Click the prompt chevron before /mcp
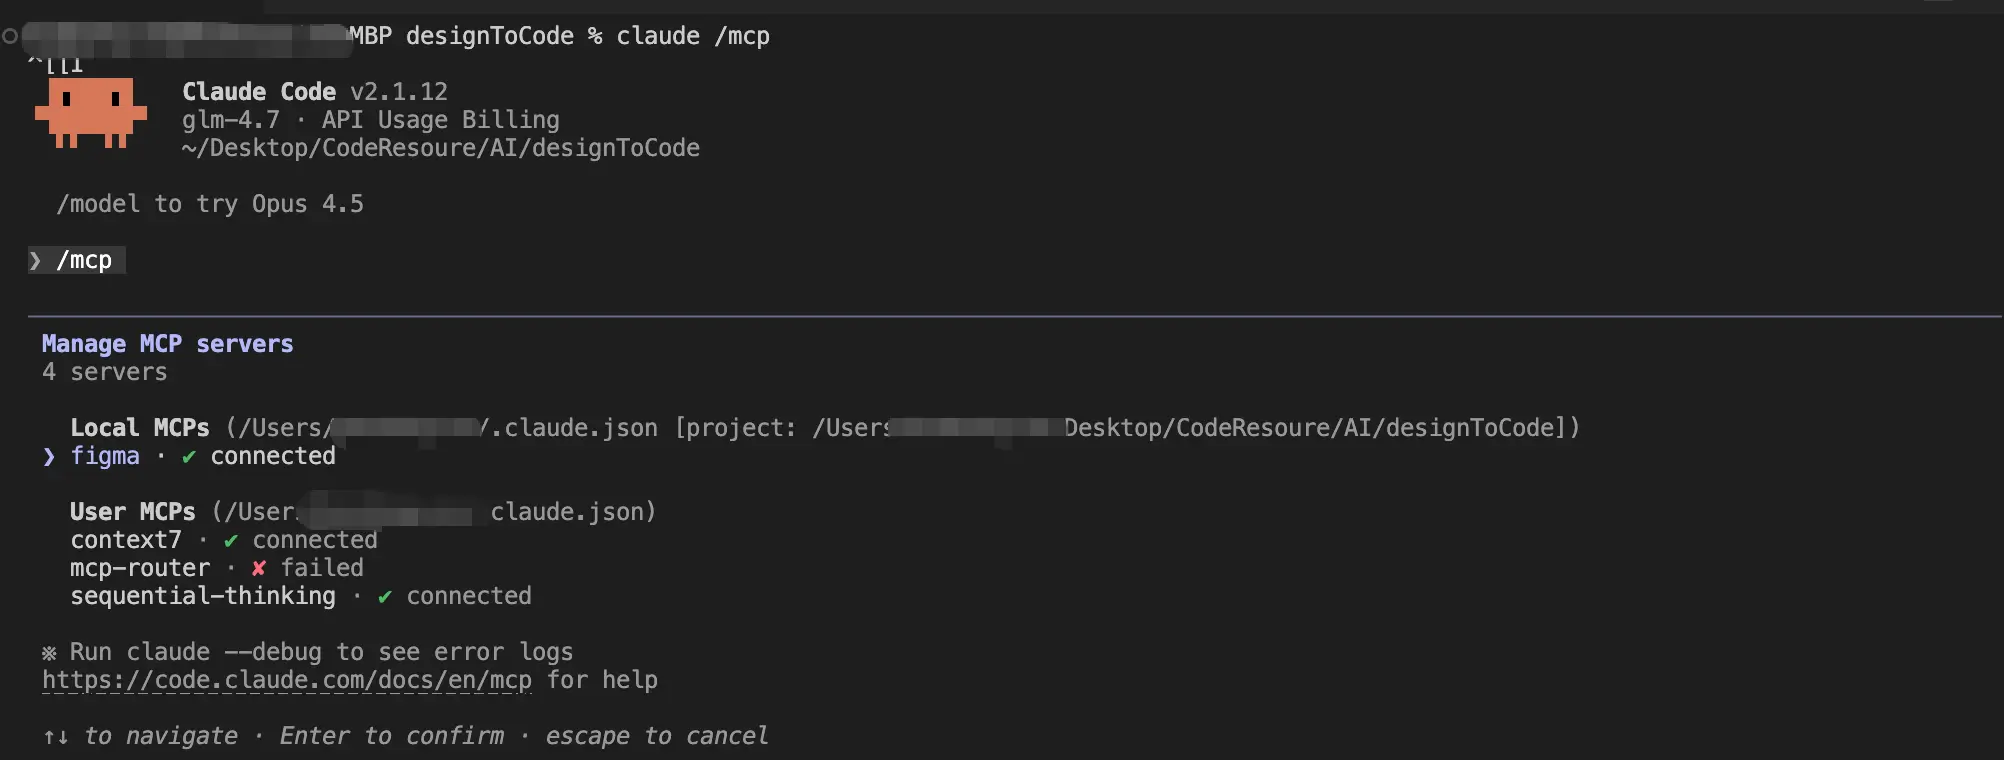2004x760 pixels. click(x=36, y=260)
